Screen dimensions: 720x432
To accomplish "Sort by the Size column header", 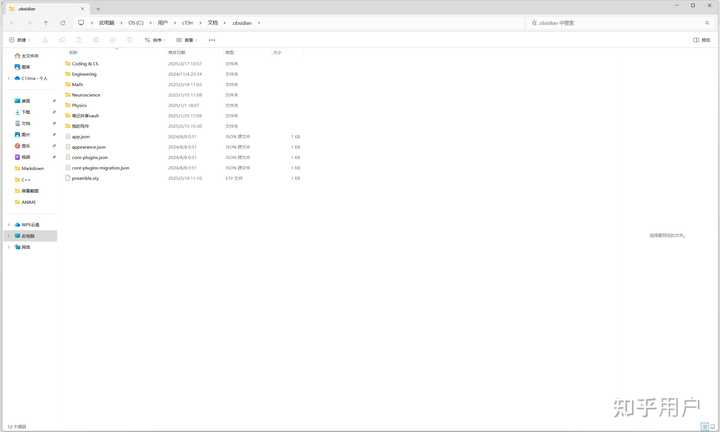I will [277, 53].
